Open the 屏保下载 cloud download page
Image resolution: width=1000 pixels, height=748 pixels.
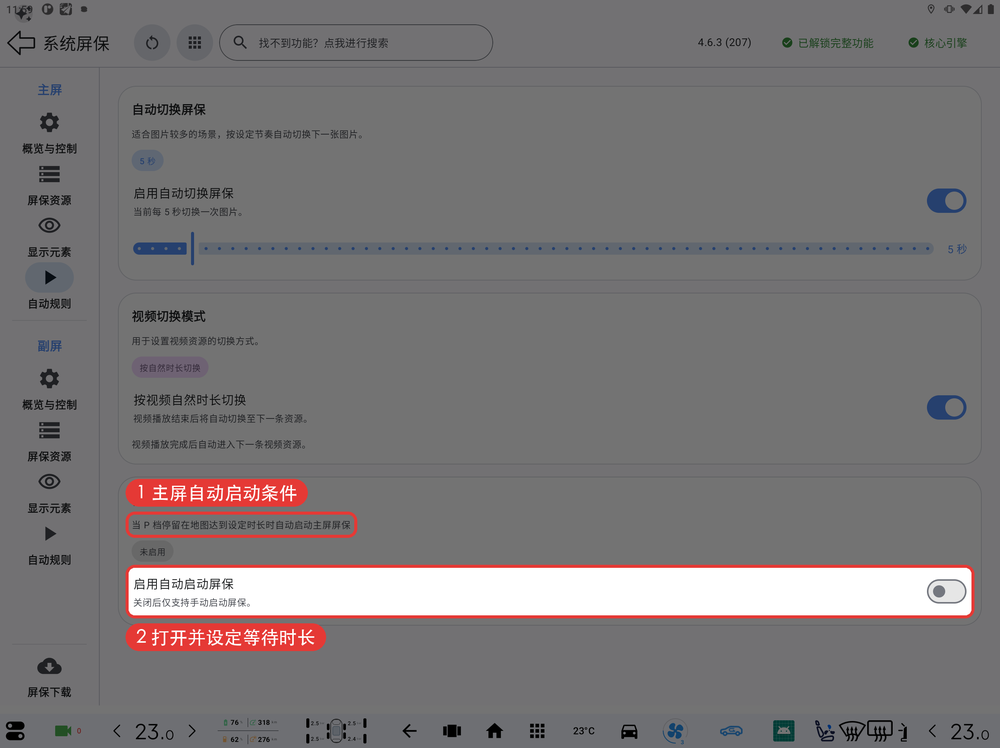pyautogui.click(x=49, y=677)
